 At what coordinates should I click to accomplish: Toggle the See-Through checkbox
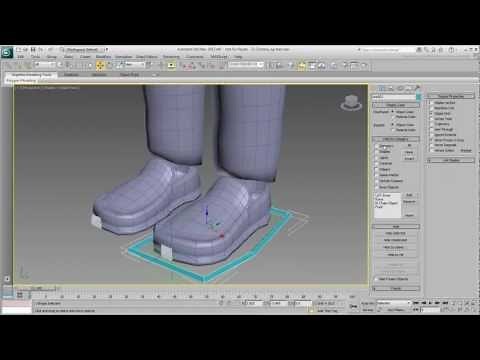point(431,129)
